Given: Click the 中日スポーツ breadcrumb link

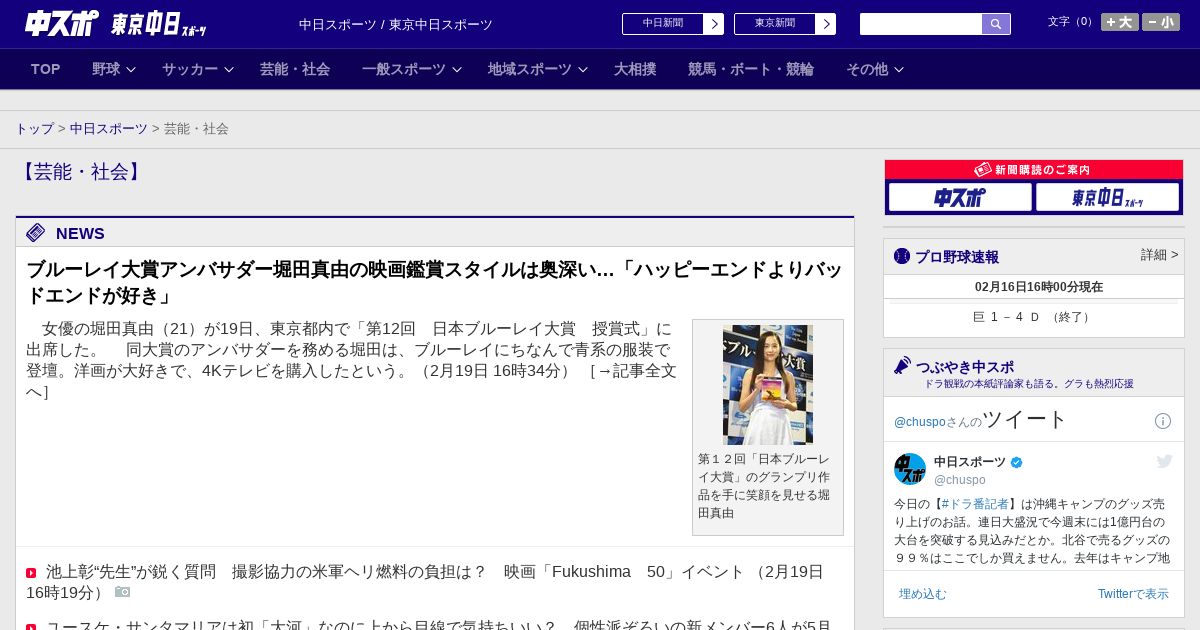Looking at the screenshot, I should pyautogui.click(x=109, y=129).
